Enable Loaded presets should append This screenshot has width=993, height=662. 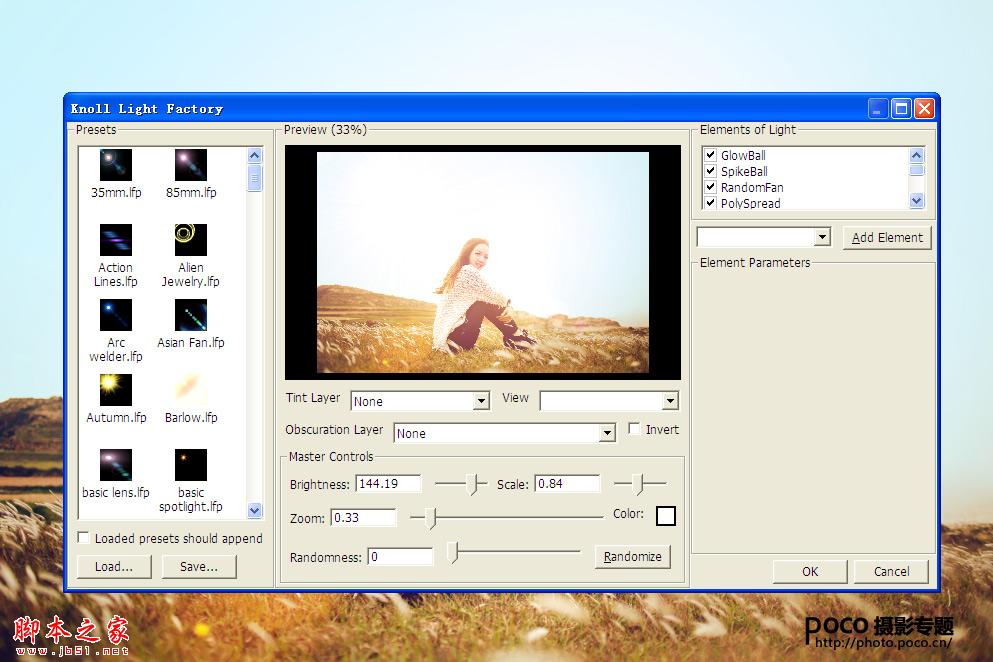coord(83,537)
